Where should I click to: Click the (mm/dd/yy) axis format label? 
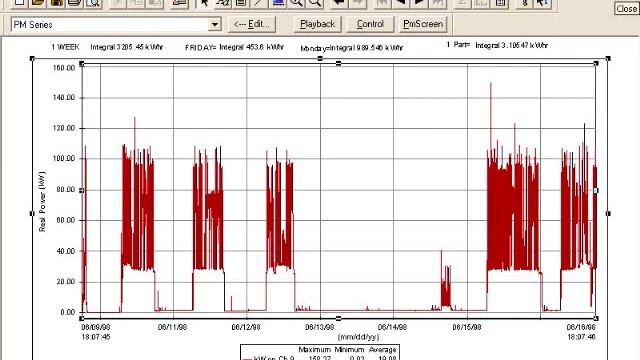click(358, 337)
